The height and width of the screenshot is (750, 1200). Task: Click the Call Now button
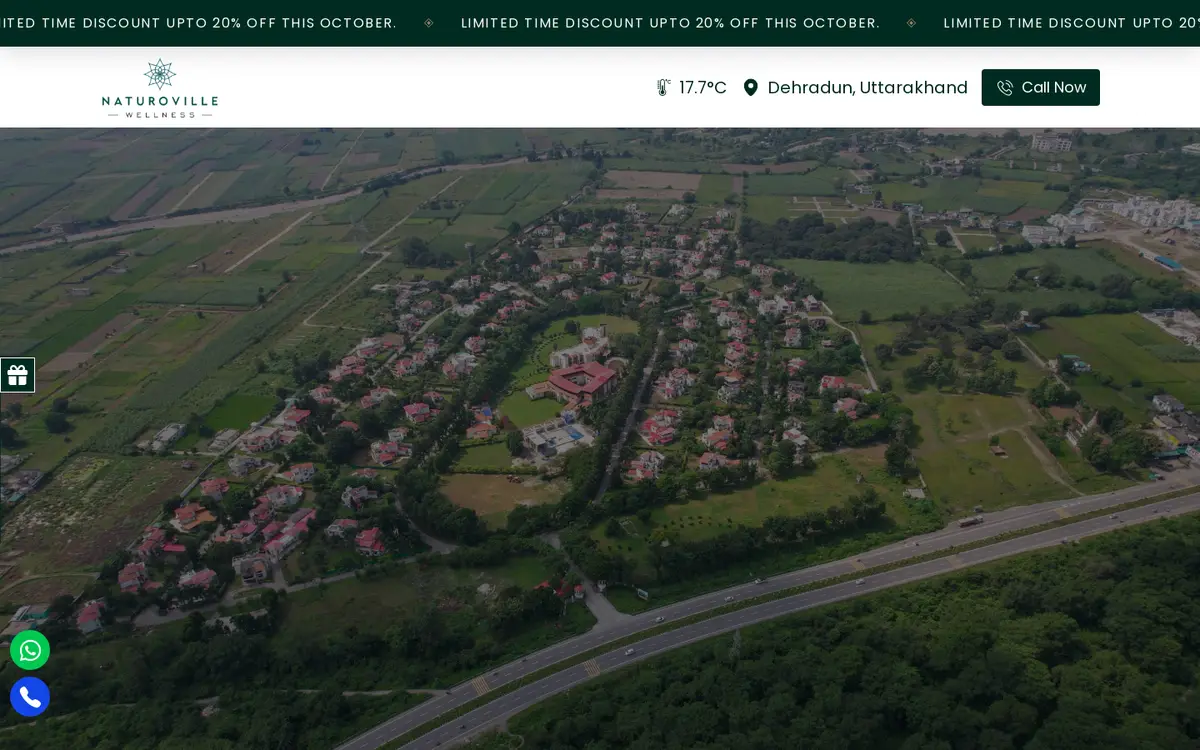coord(1041,87)
